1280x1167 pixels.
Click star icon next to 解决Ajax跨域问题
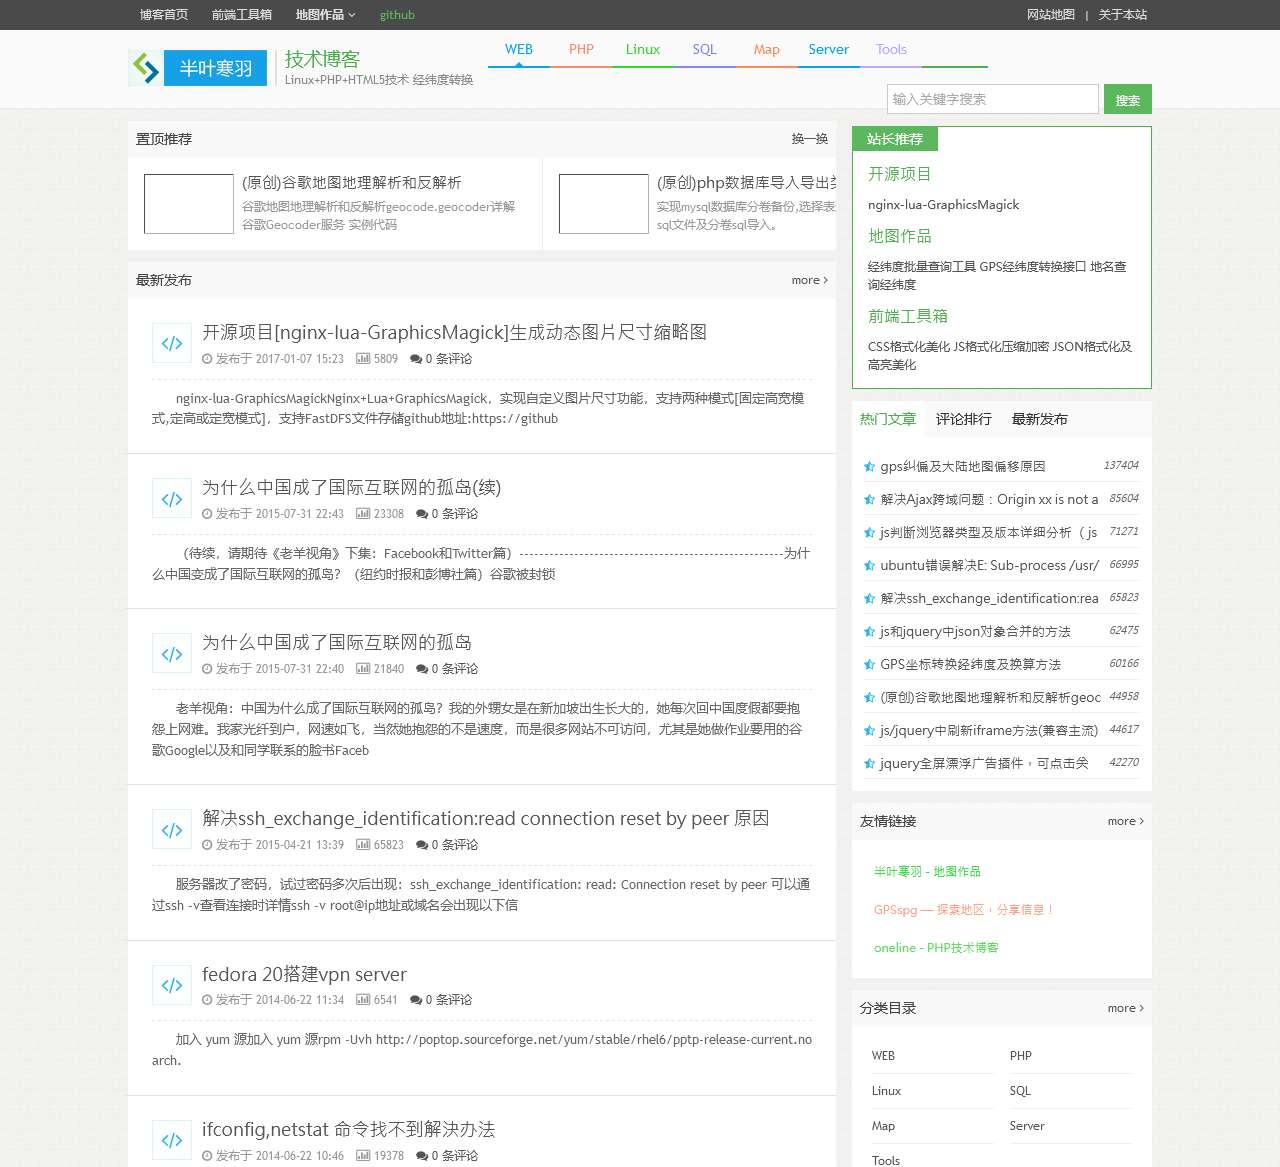(869, 499)
